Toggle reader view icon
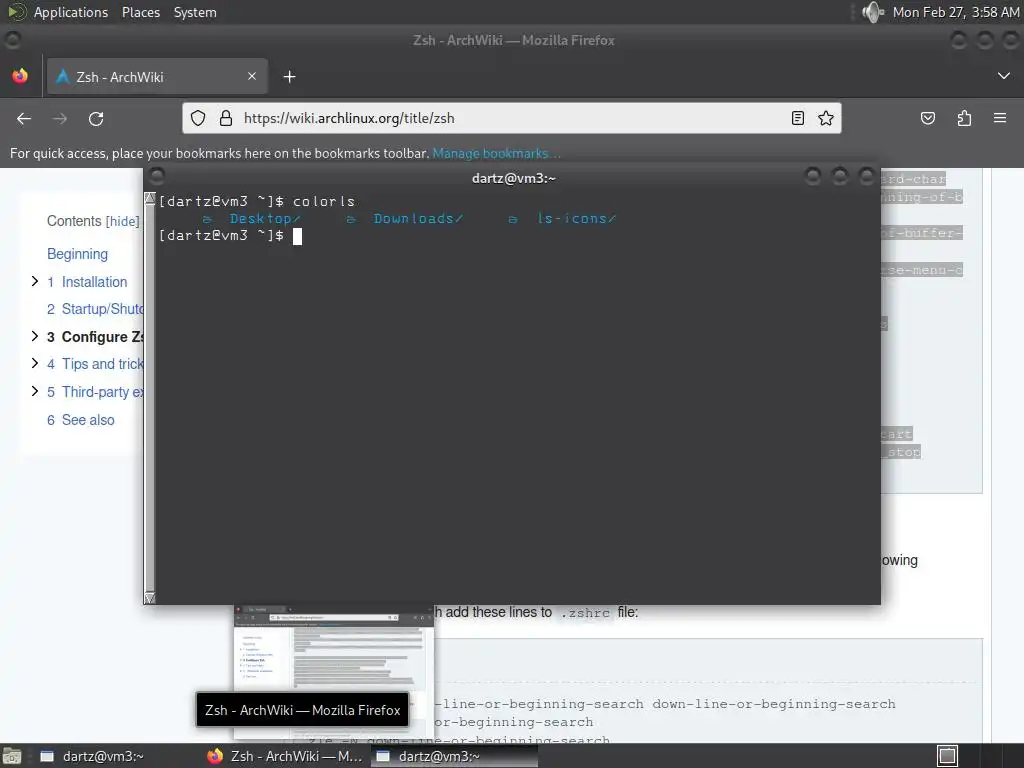Image resolution: width=1024 pixels, height=768 pixels. coord(797,118)
